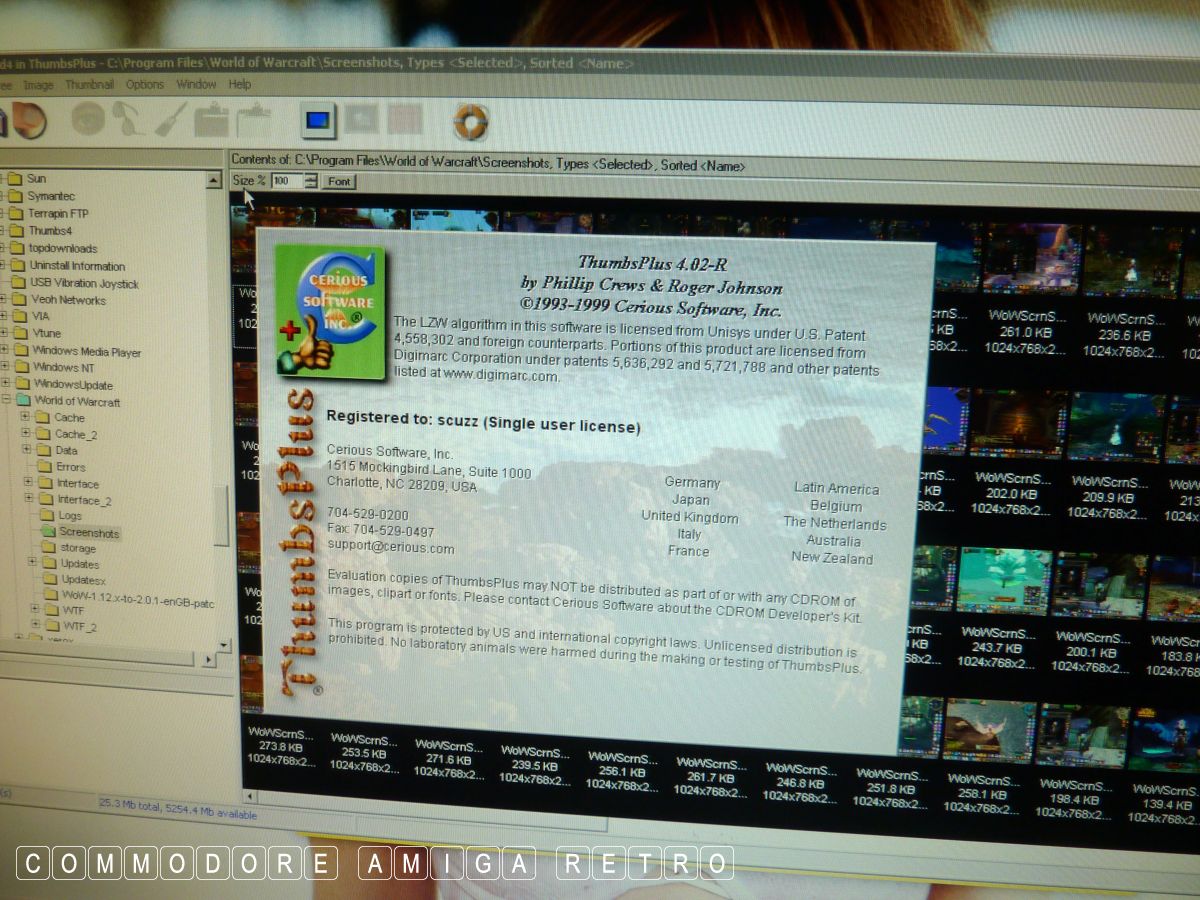Click the Size % spinner arrows
This screenshot has width=1200, height=900.
click(x=311, y=181)
